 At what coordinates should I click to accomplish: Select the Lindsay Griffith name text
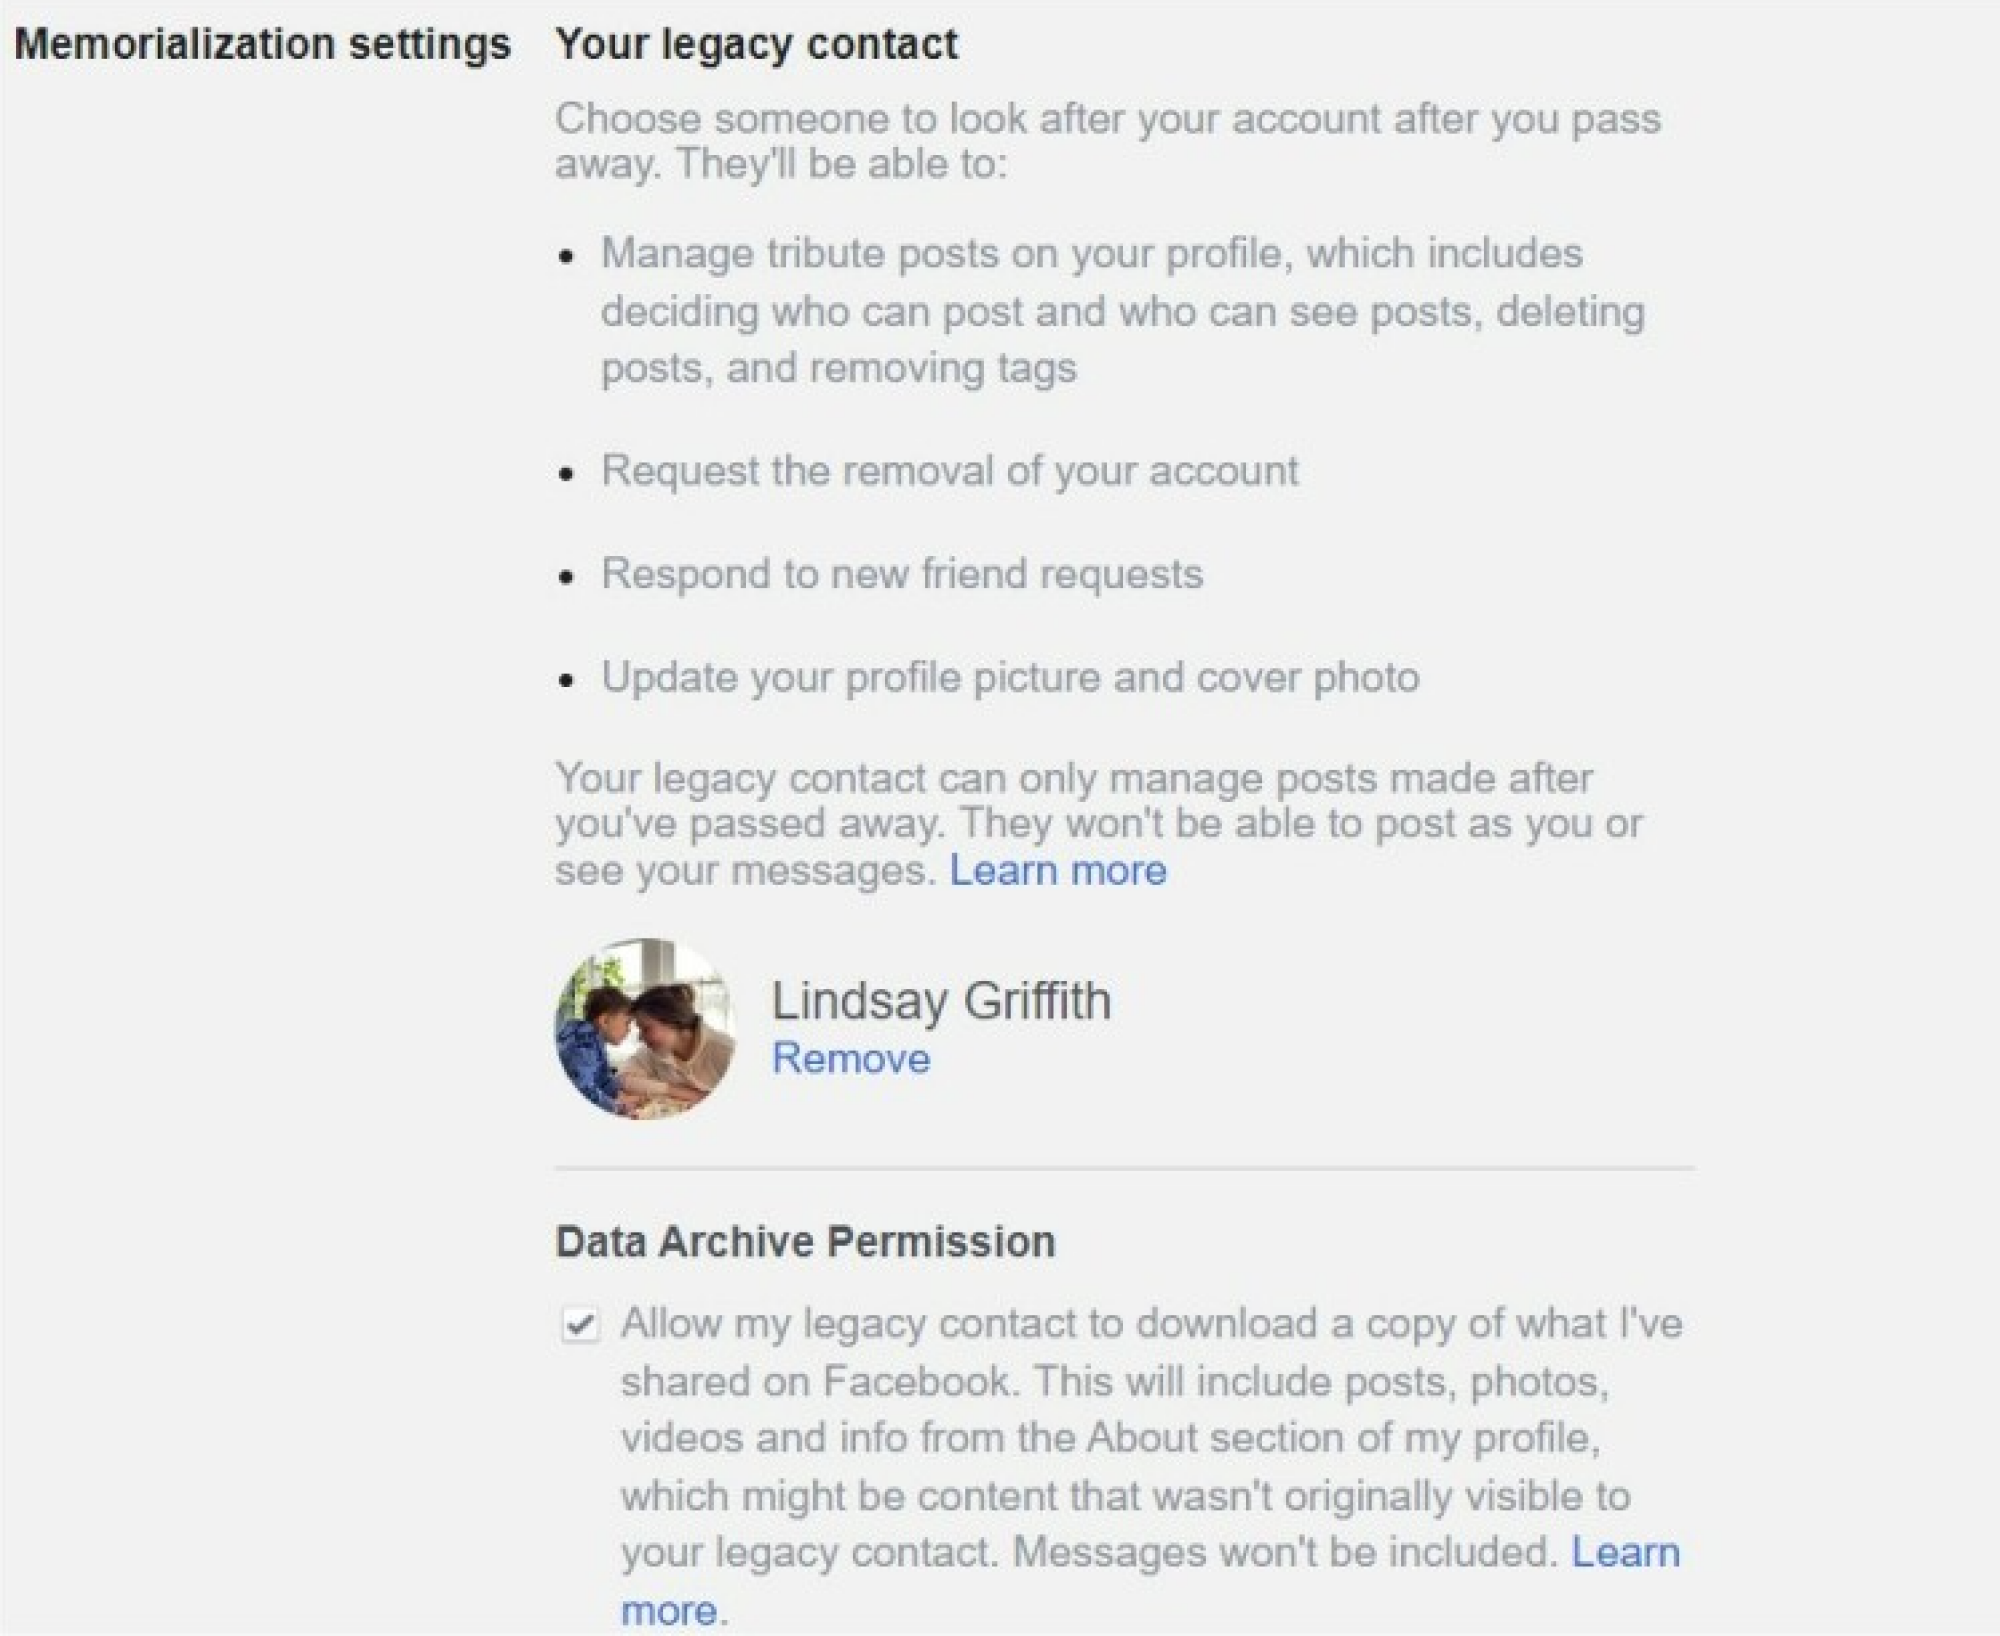pos(940,1000)
